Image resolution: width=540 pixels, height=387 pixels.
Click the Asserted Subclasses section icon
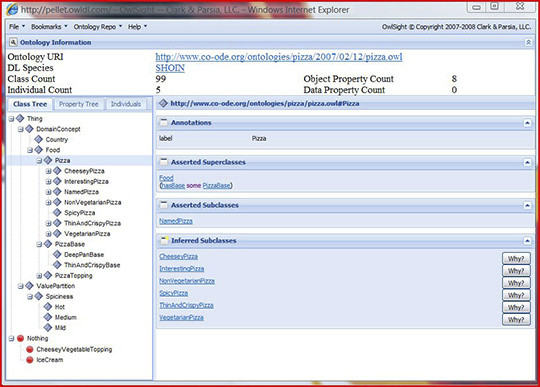(x=164, y=205)
